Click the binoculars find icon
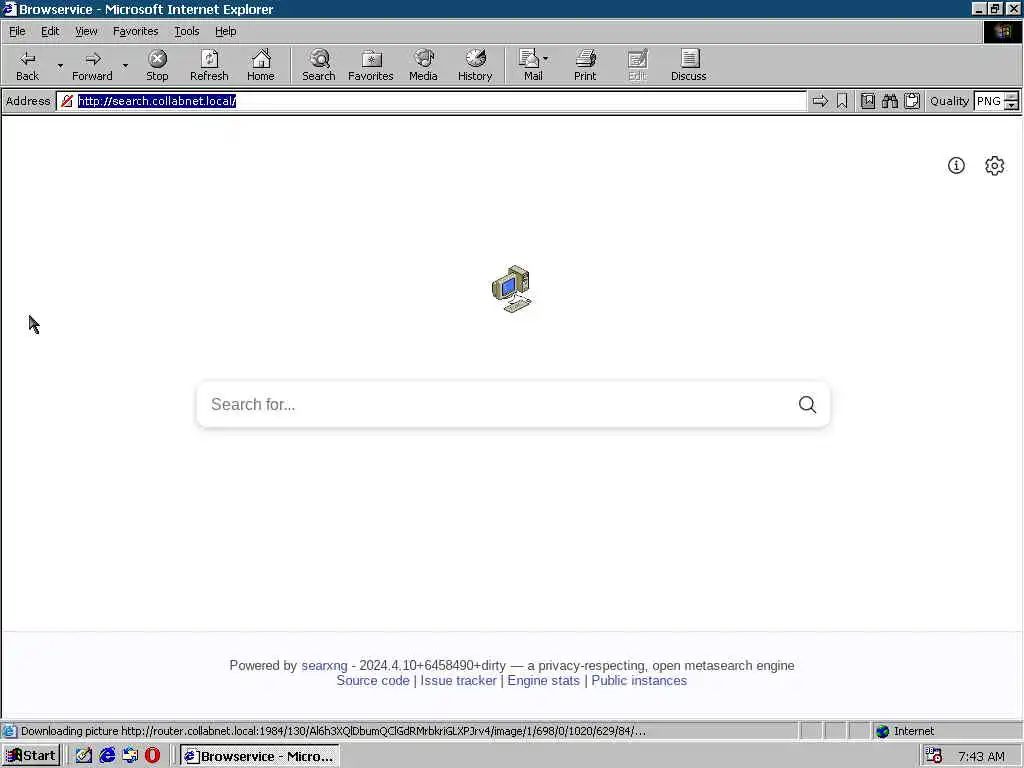 [x=889, y=101]
